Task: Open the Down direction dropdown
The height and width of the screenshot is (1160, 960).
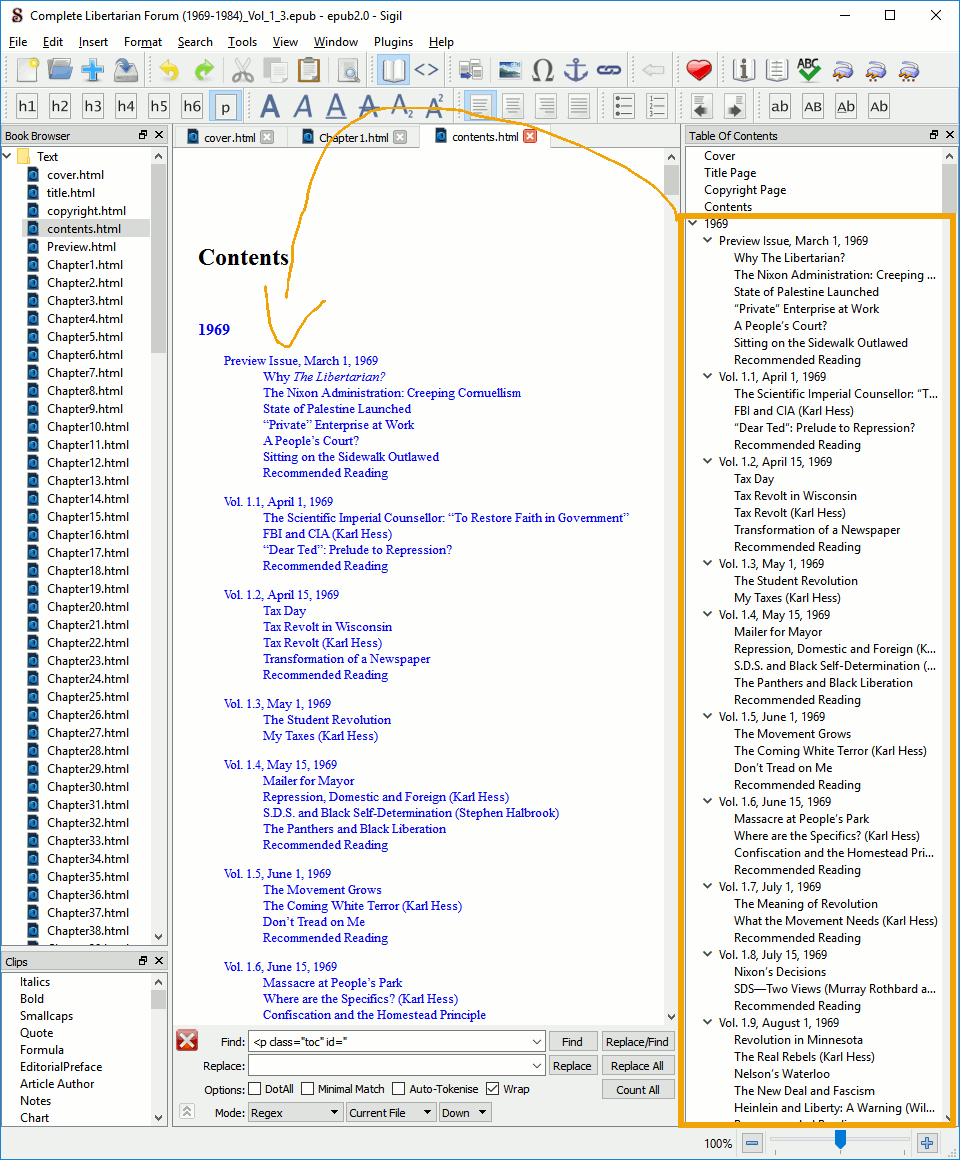Action: [464, 1113]
